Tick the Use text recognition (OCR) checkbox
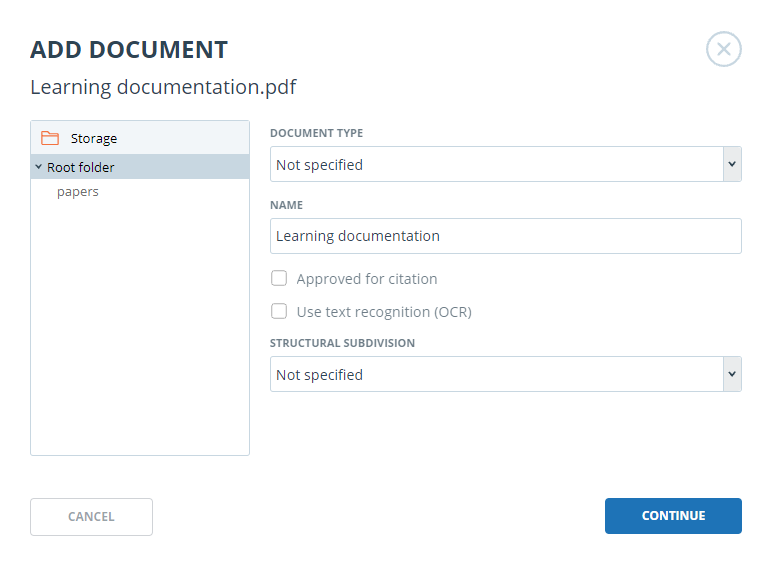772x566 pixels. pyautogui.click(x=279, y=311)
